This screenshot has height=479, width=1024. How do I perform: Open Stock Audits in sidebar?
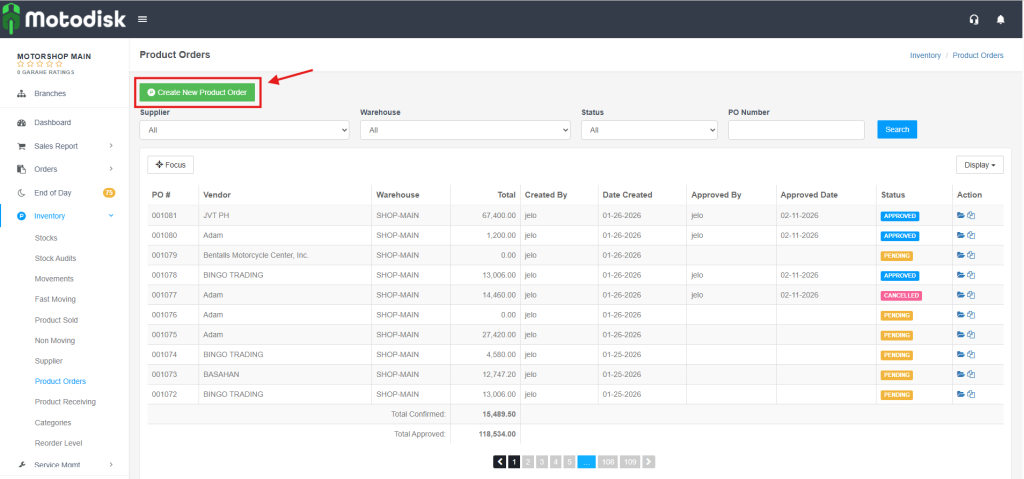[57, 258]
